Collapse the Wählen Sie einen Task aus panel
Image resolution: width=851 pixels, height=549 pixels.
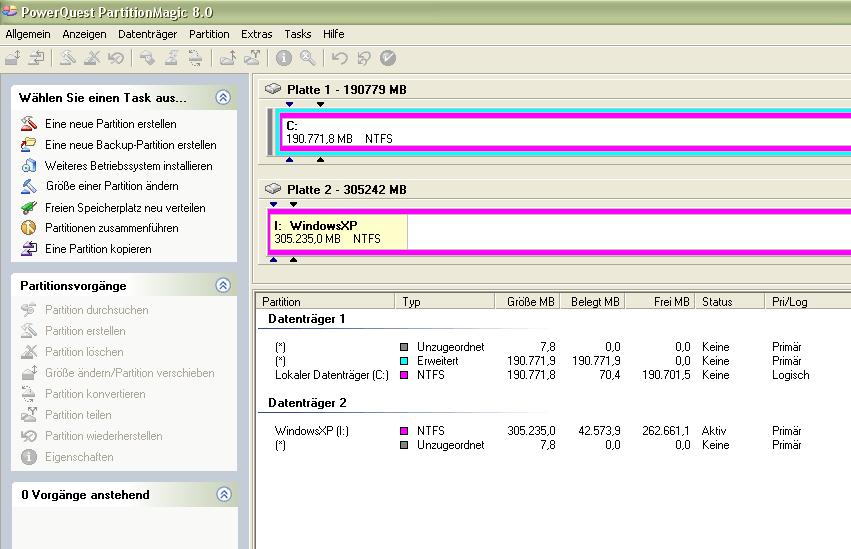click(x=223, y=97)
